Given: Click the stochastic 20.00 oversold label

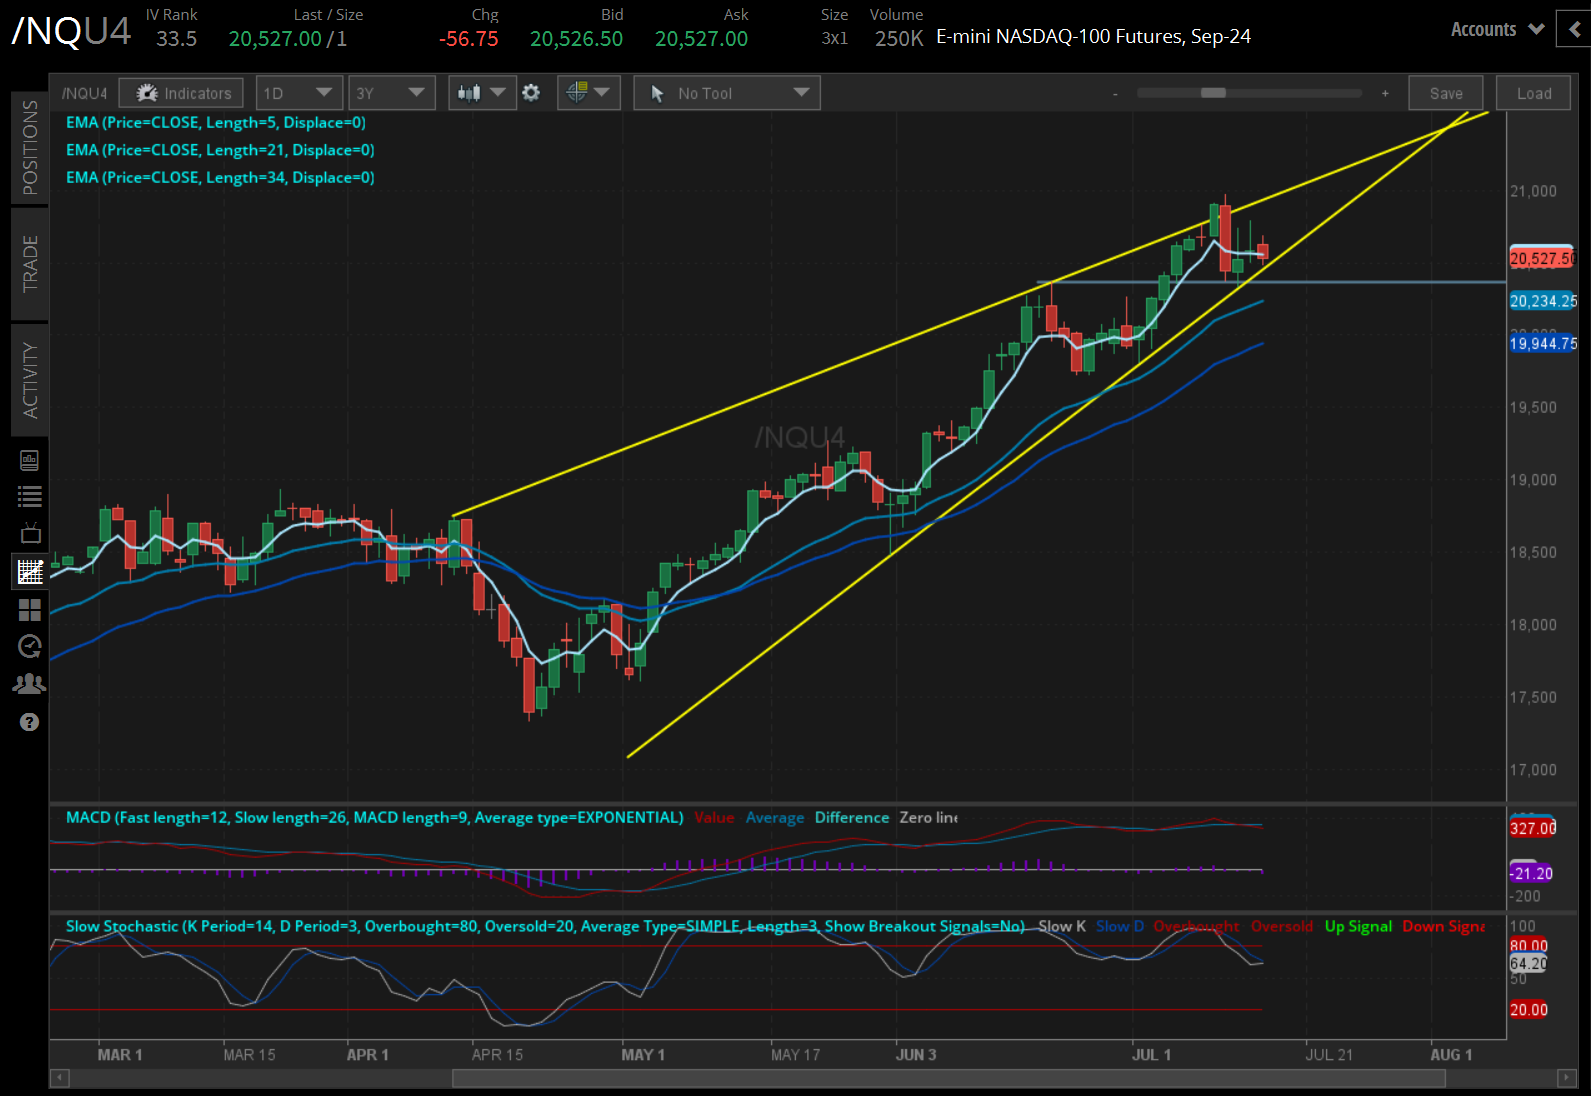Looking at the screenshot, I should pos(1529,1010).
